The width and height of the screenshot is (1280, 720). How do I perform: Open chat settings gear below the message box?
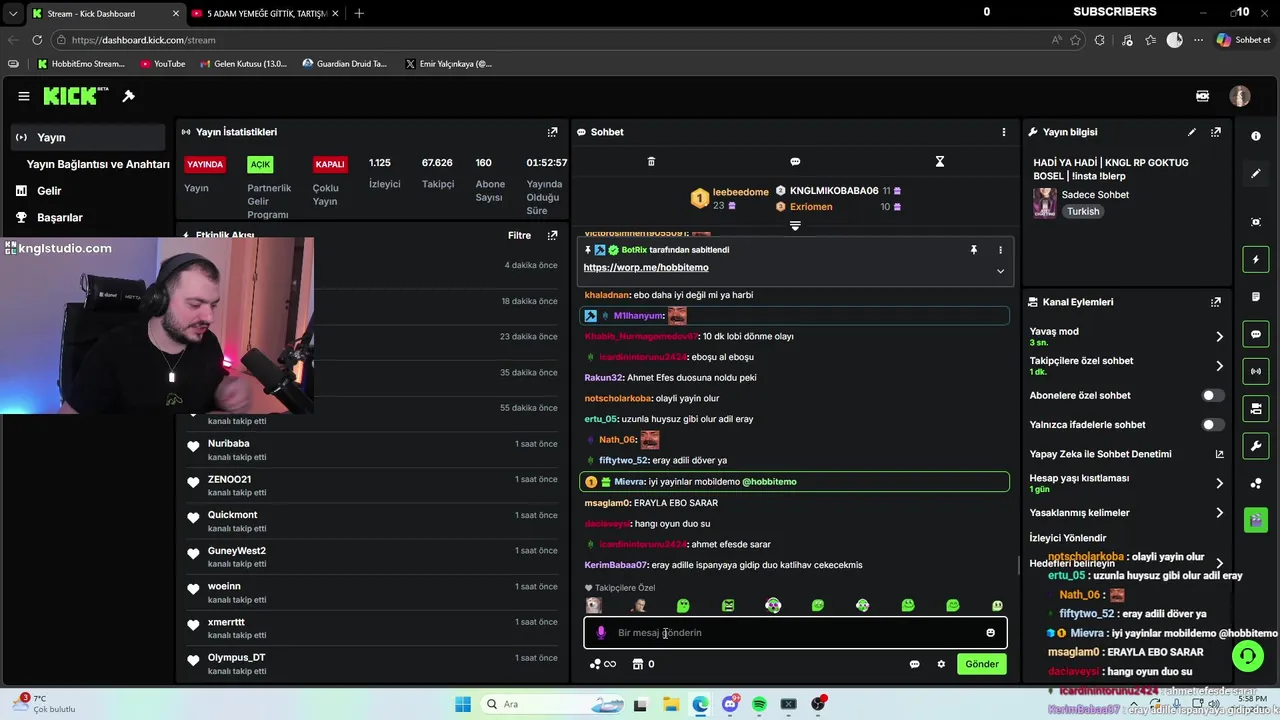[941, 664]
